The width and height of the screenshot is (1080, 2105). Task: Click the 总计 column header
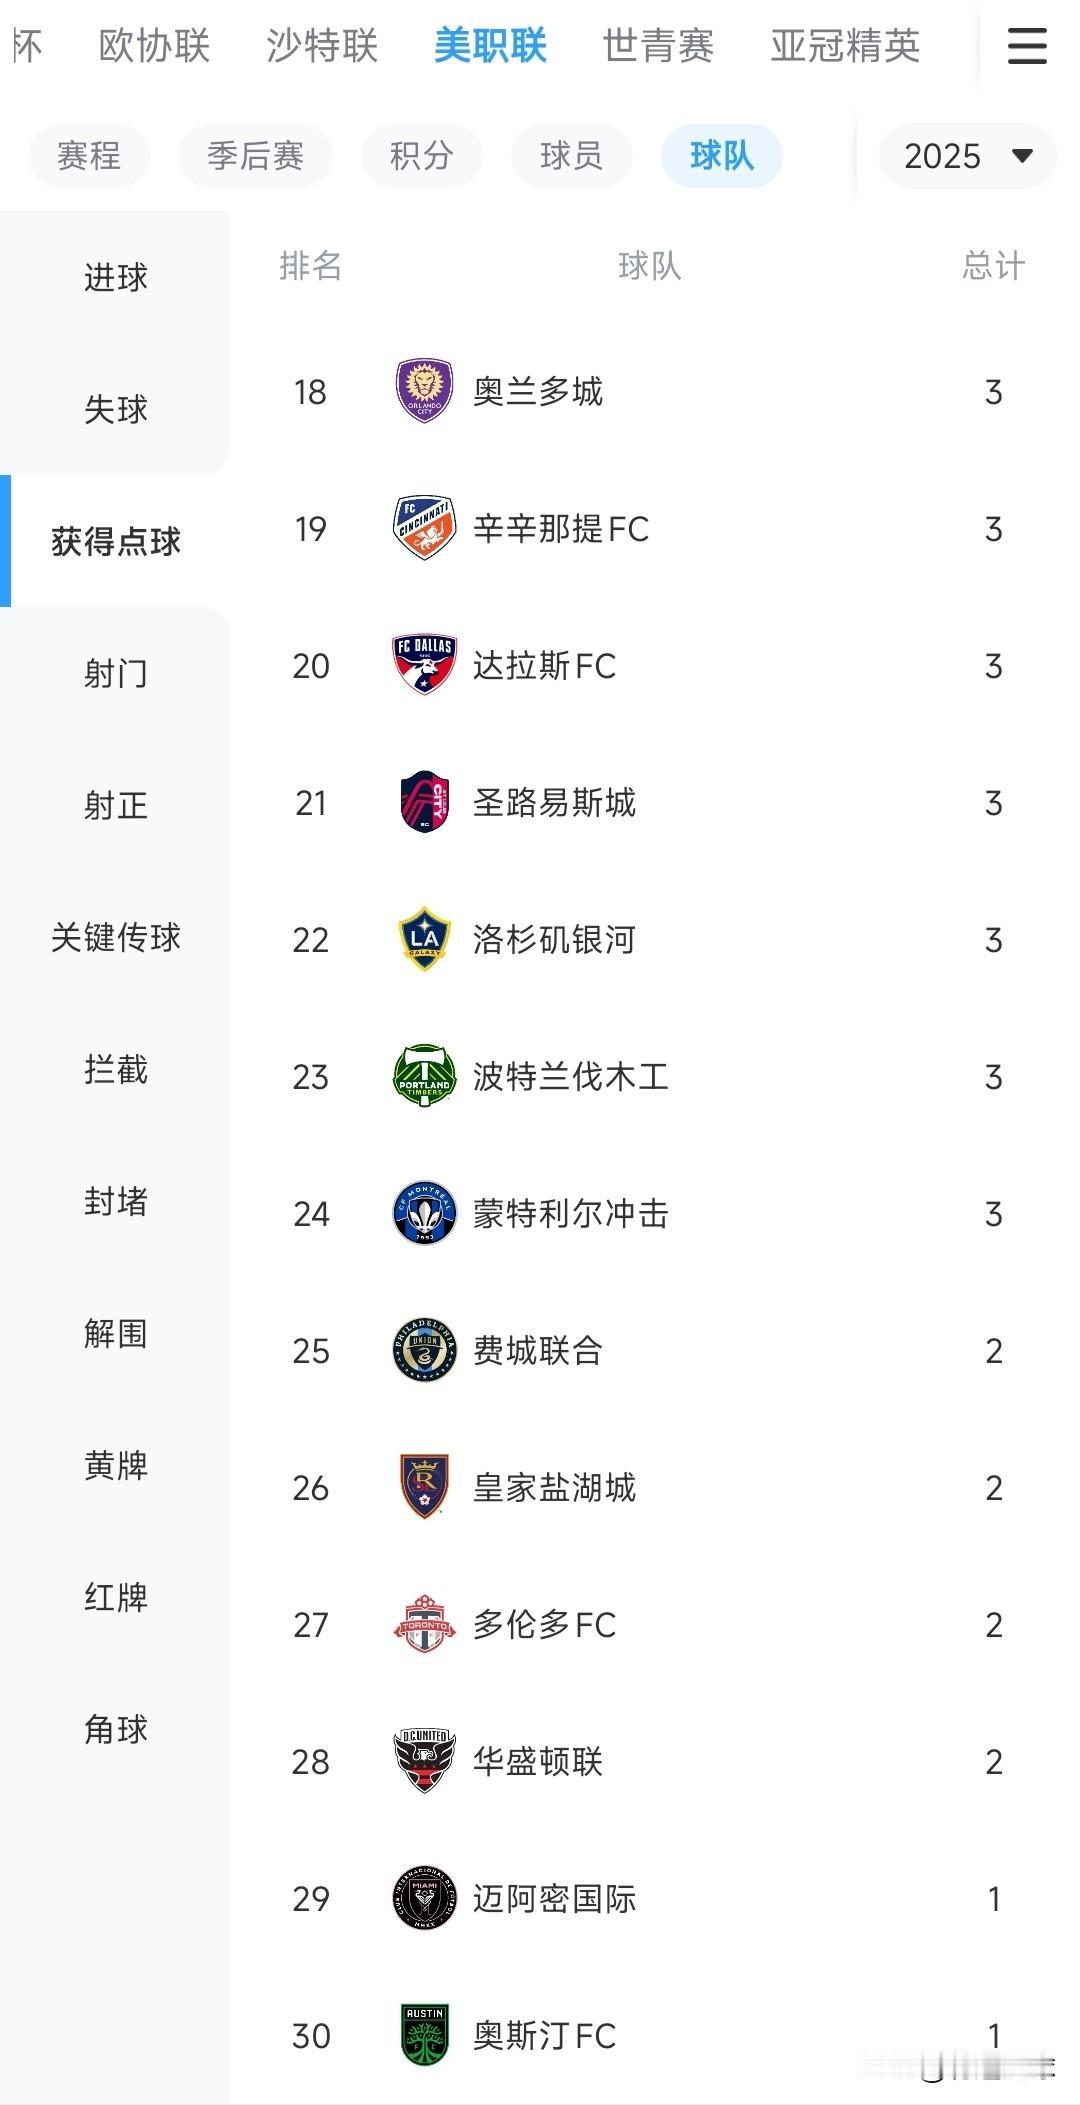(x=992, y=266)
